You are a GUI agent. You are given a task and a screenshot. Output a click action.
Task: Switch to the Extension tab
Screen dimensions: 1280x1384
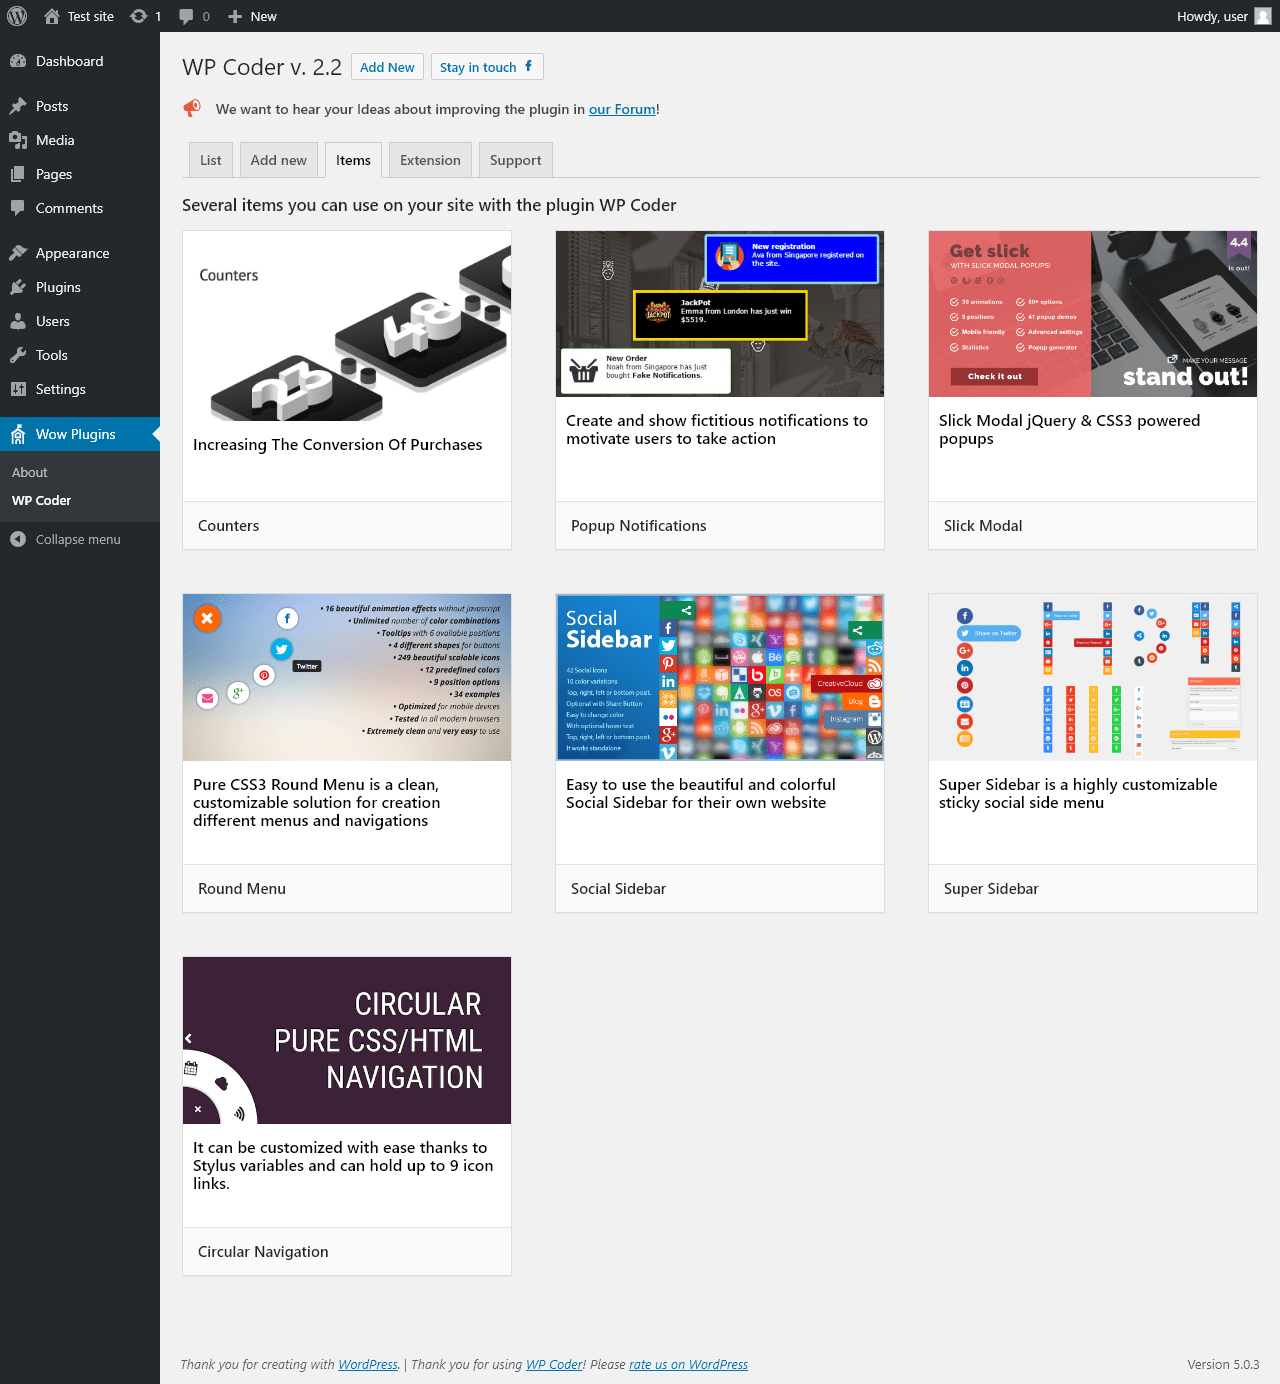[430, 160]
